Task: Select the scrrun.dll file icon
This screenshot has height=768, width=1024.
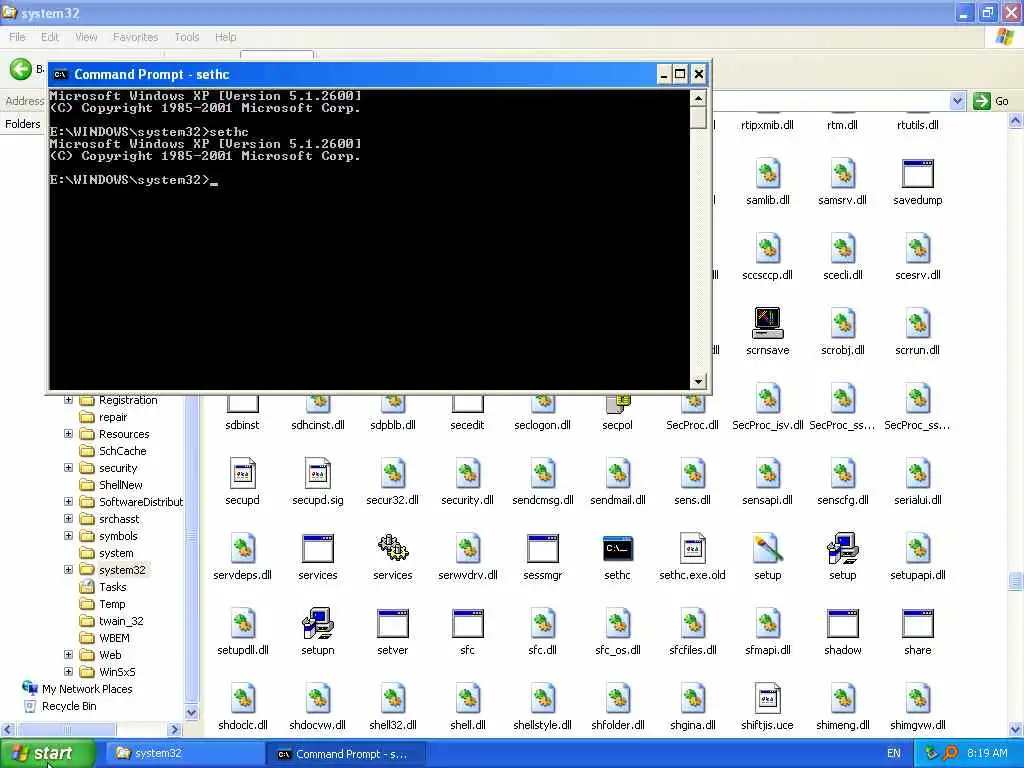Action: click(x=918, y=324)
